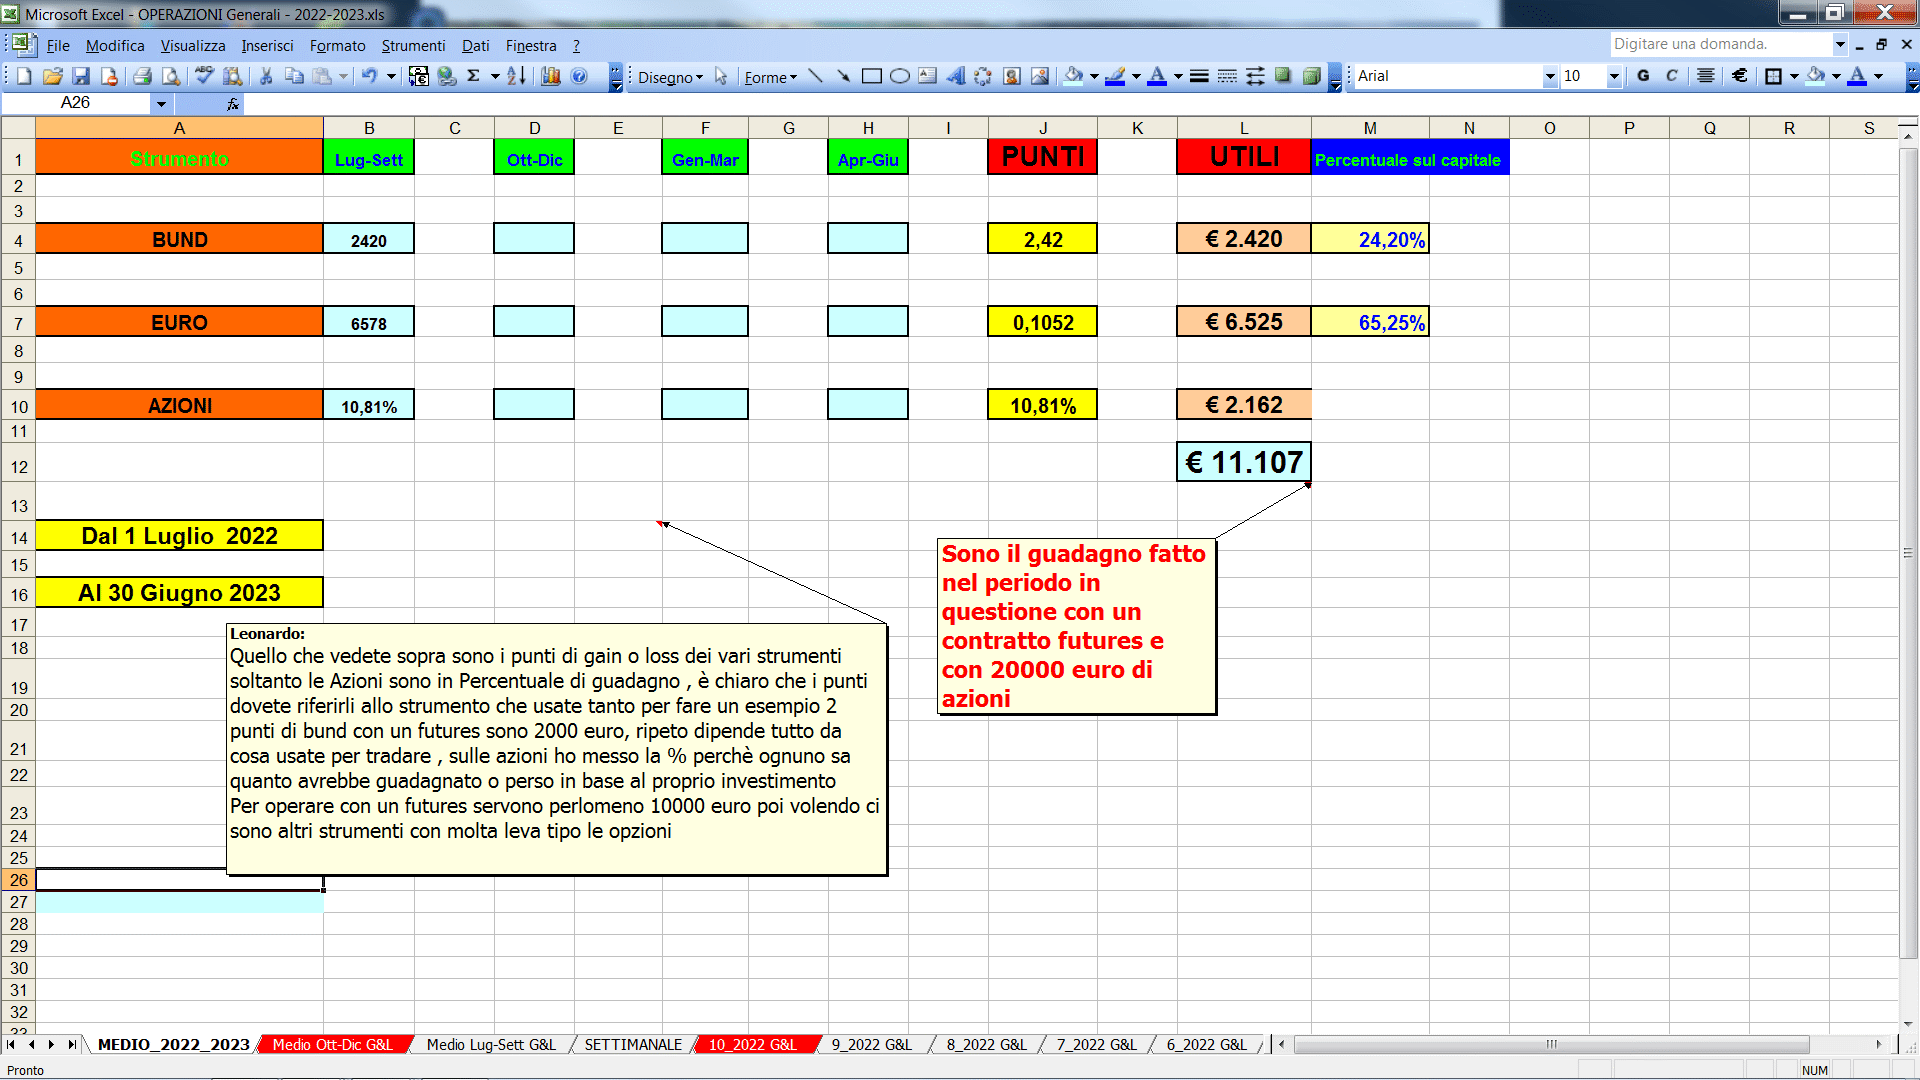This screenshot has height=1080, width=1920.
Task: Insert WordArt from the Drawing toolbar
Action: click(x=956, y=76)
